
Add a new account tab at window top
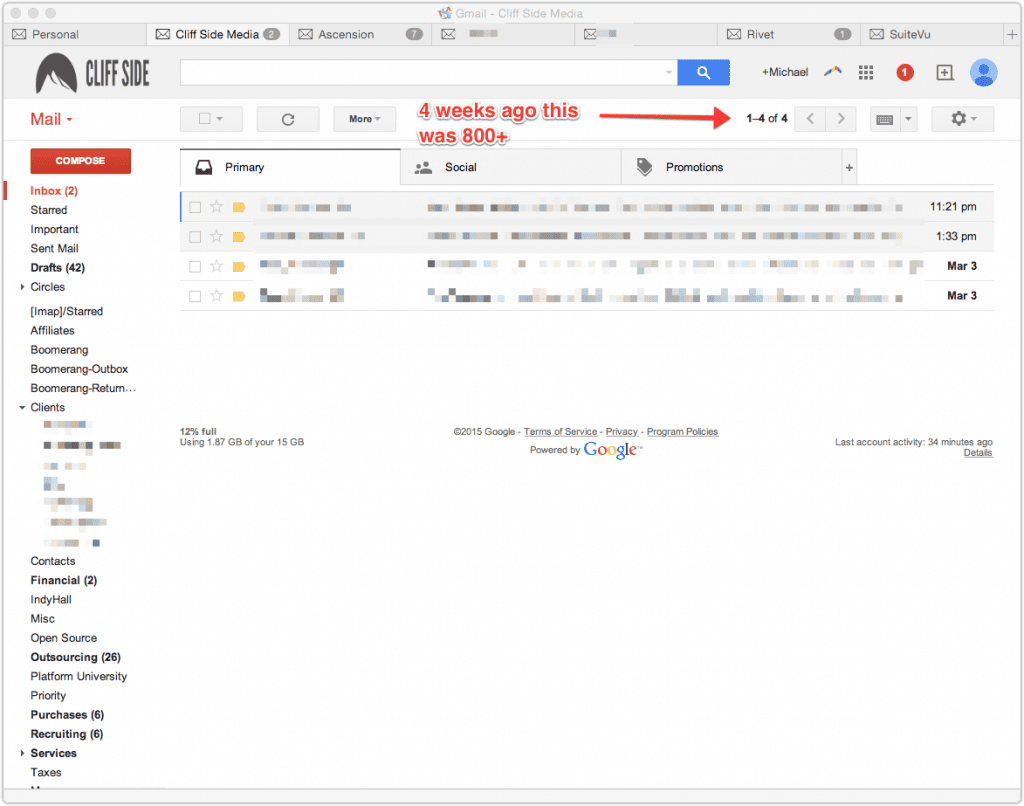1012,34
